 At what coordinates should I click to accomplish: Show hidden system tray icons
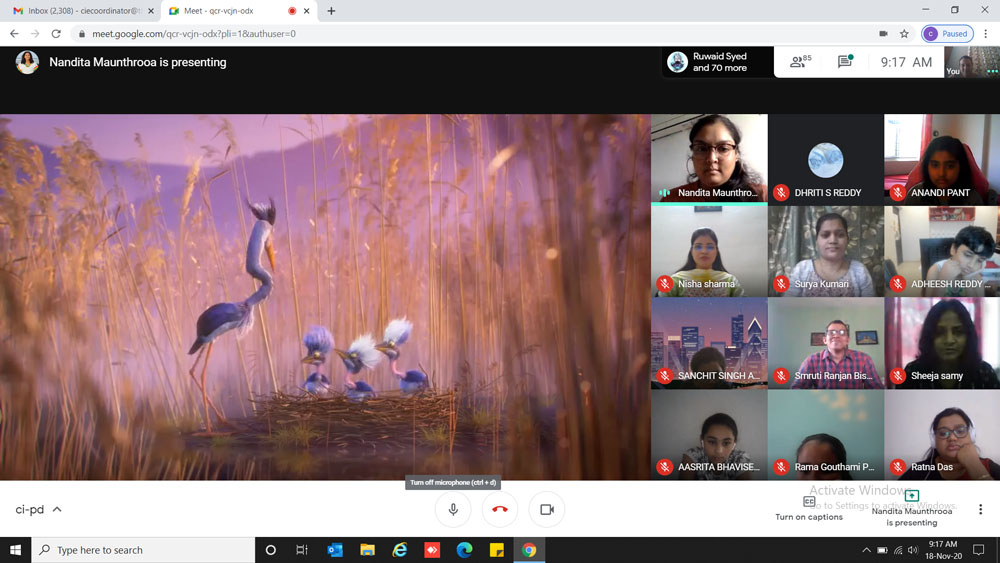pyautogui.click(x=866, y=550)
